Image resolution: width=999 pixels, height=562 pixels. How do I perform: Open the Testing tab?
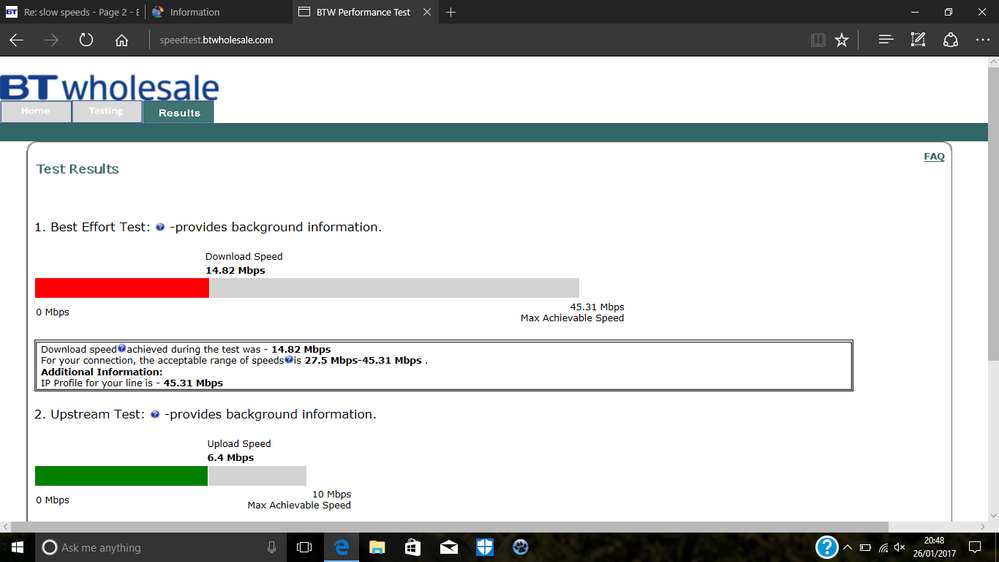pos(106,112)
